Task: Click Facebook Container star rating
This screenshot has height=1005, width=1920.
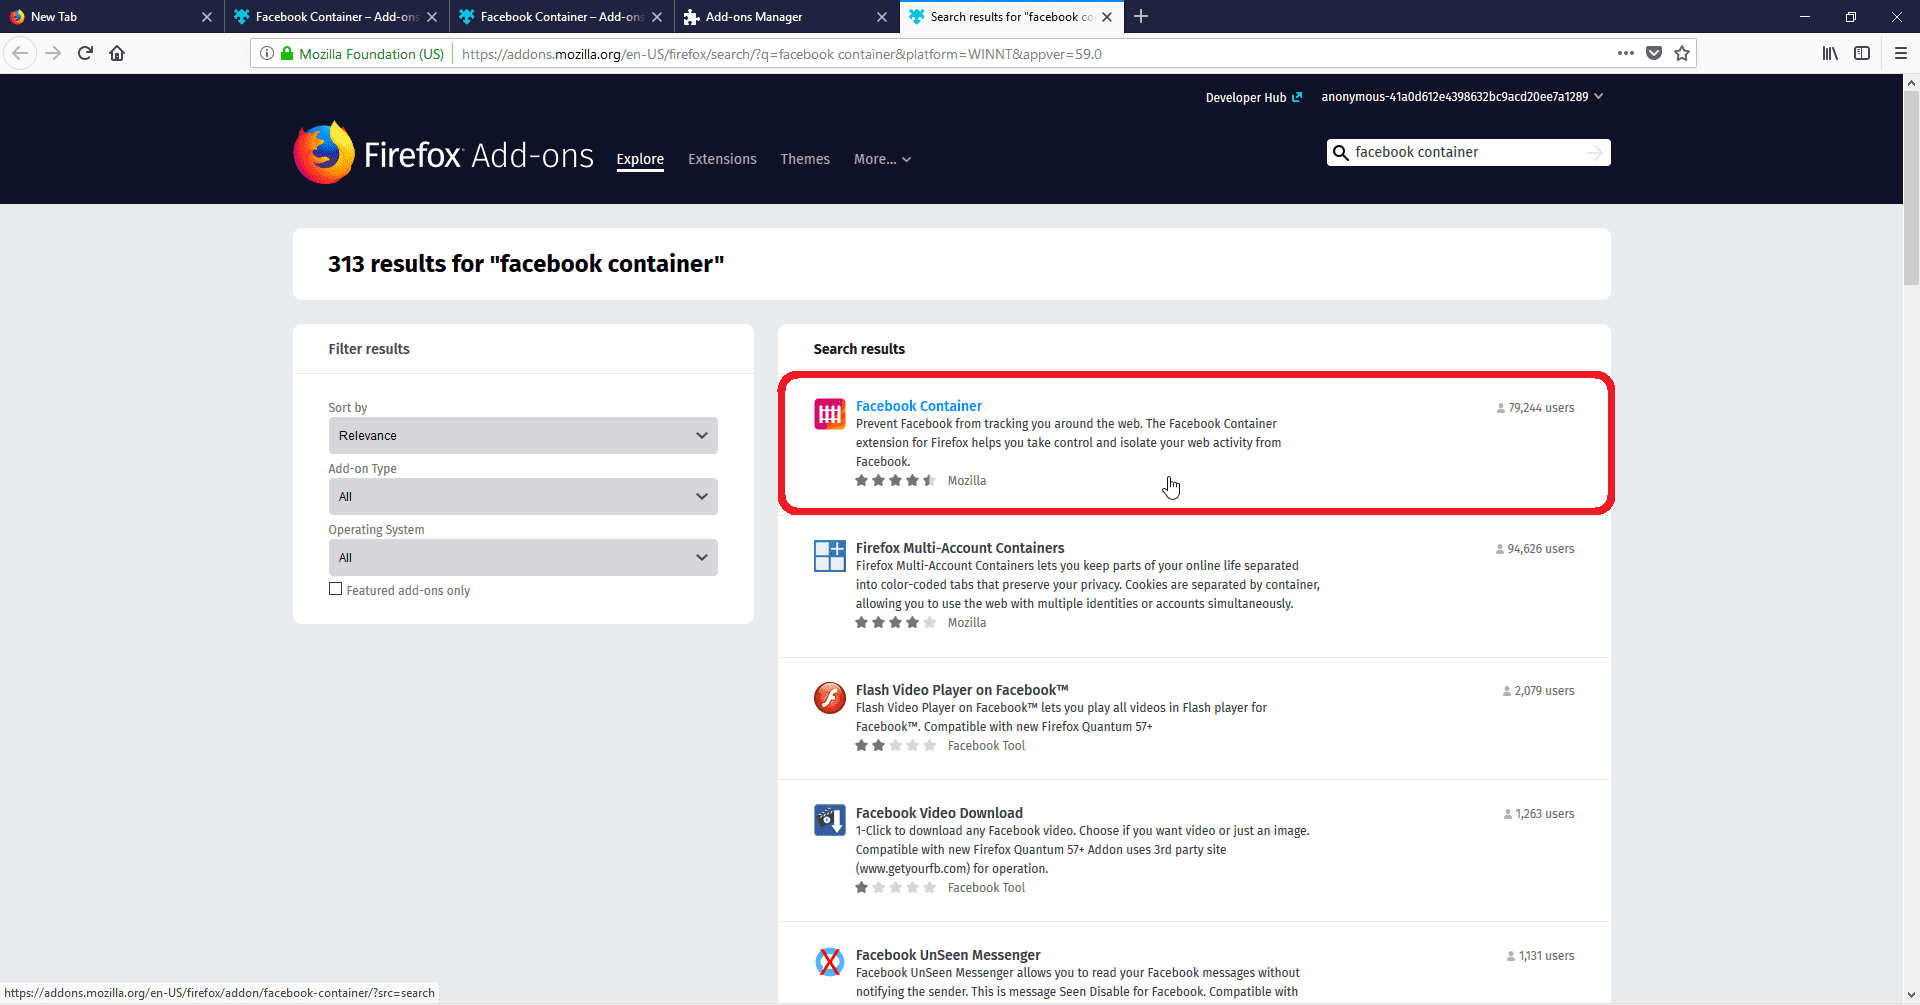Action: (x=895, y=481)
